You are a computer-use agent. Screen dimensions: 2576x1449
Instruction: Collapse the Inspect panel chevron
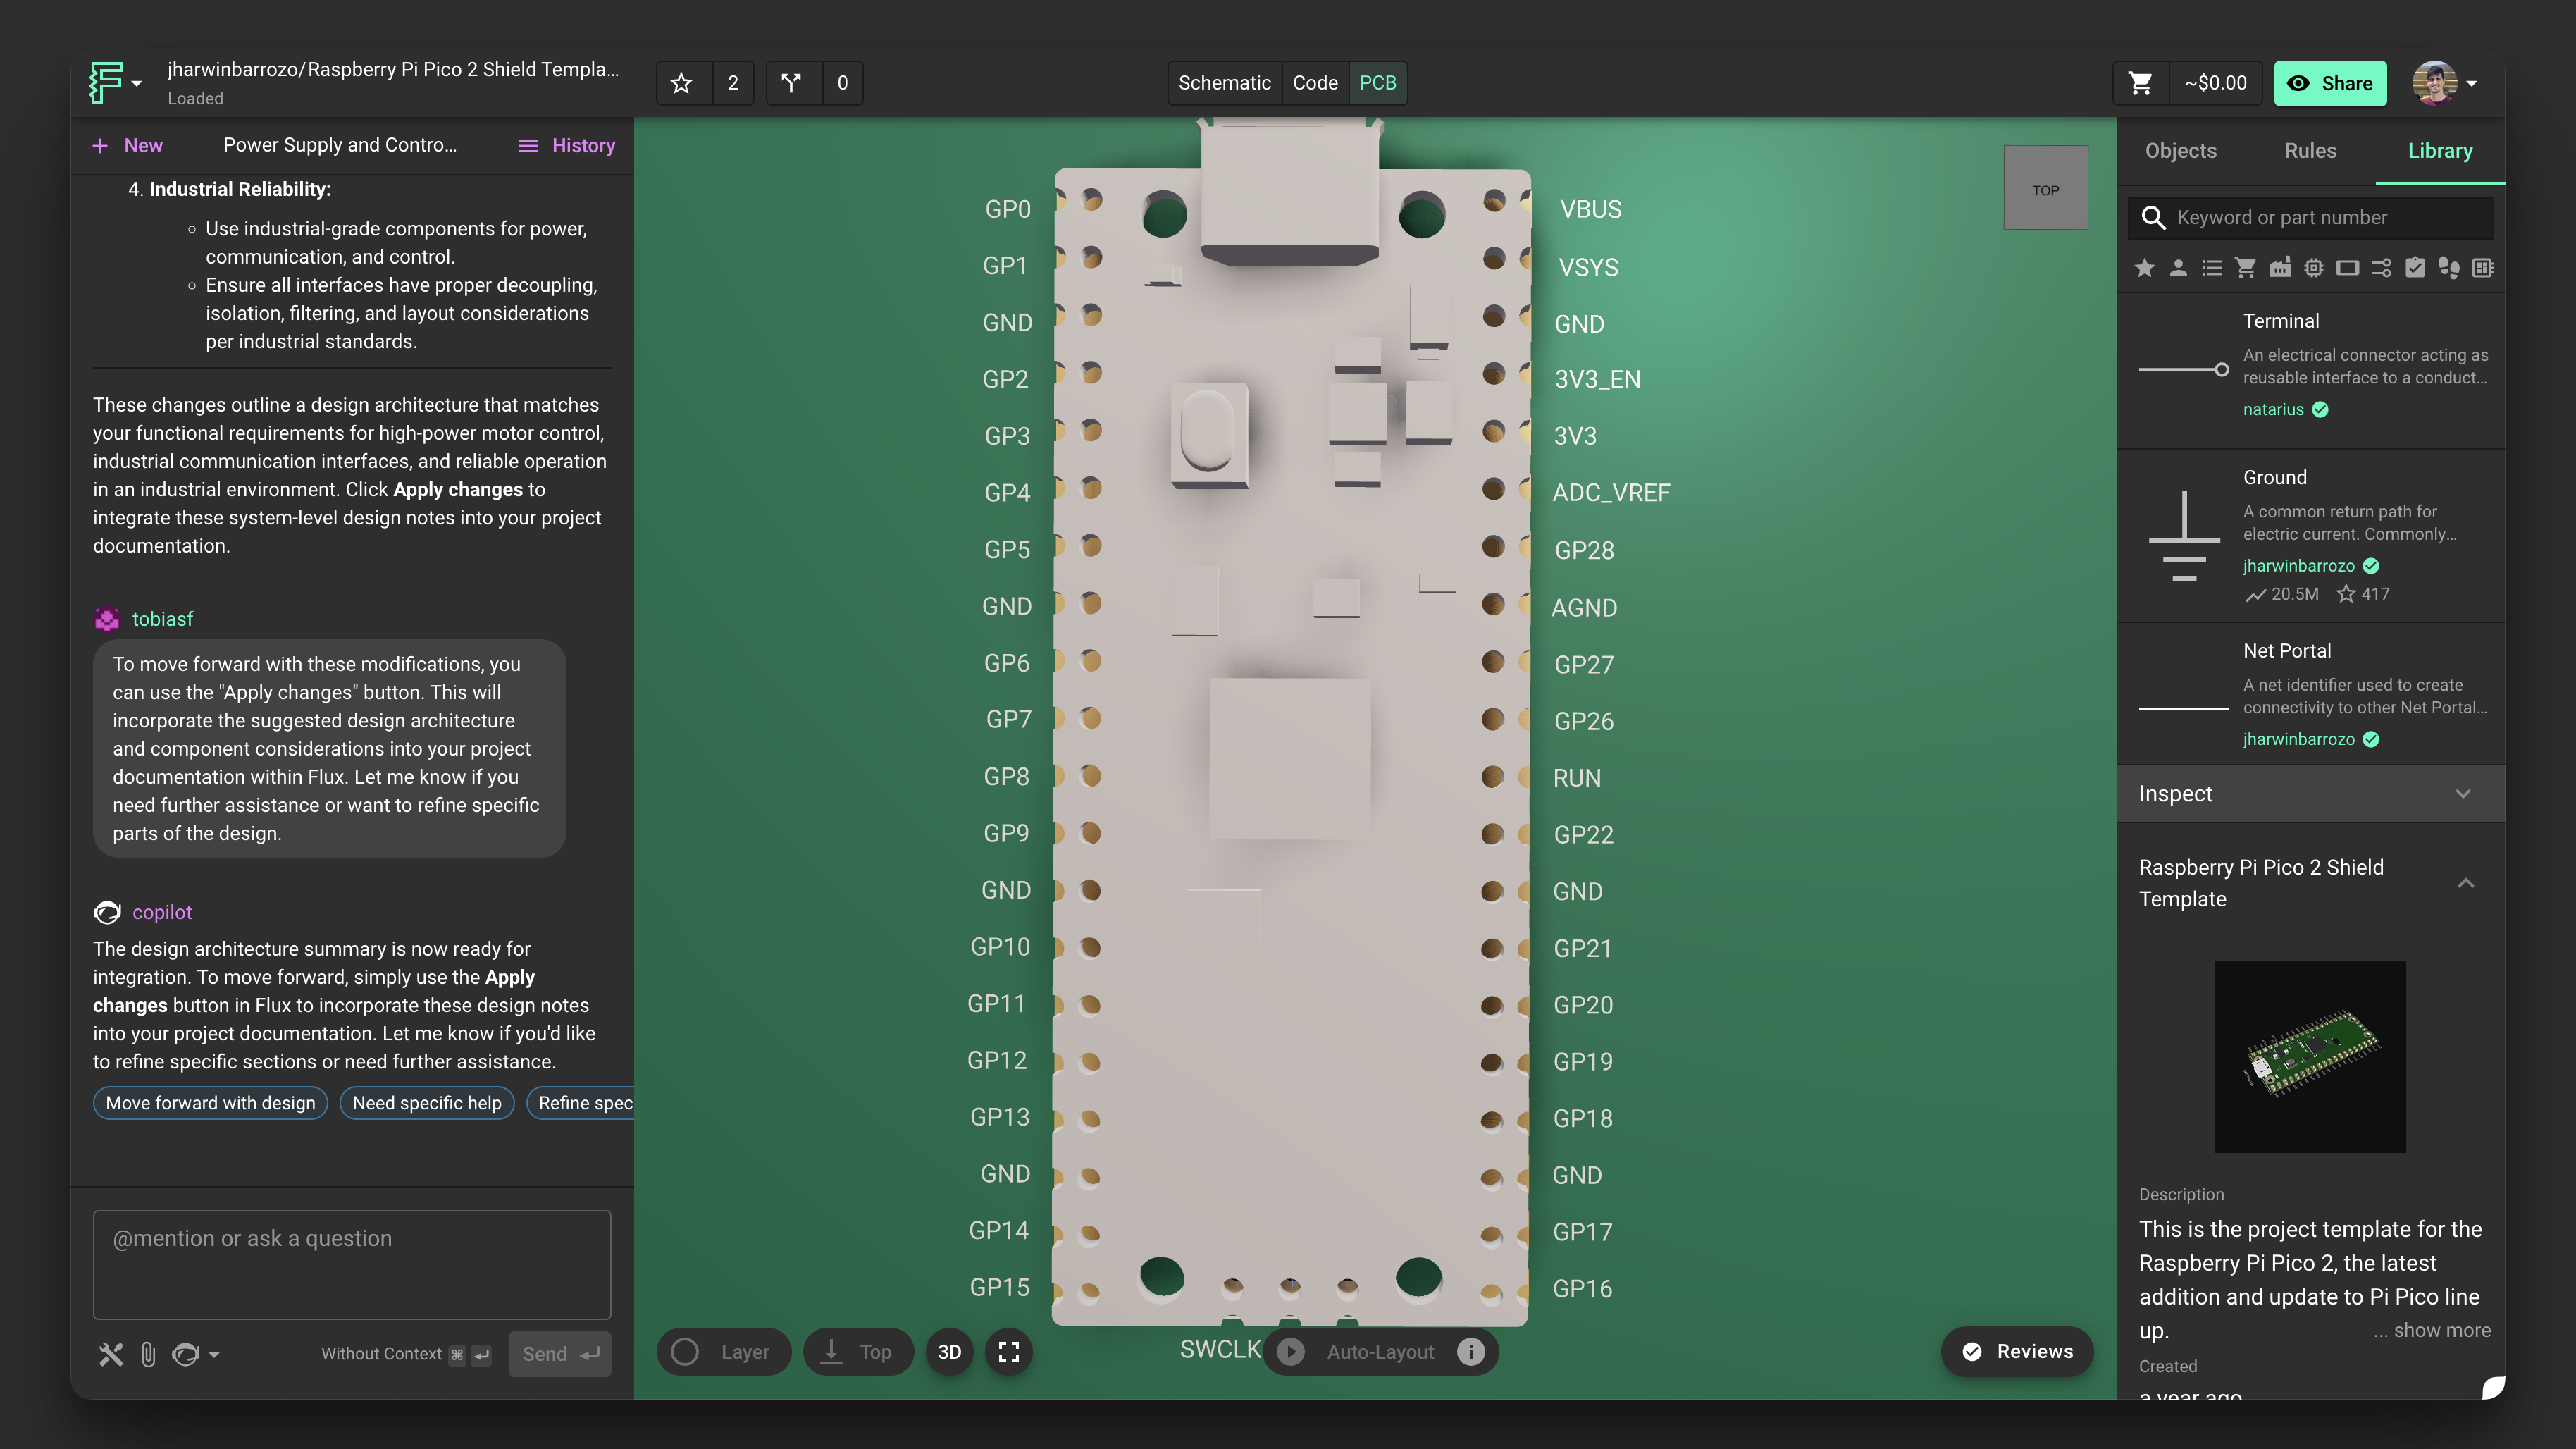(x=2463, y=794)
